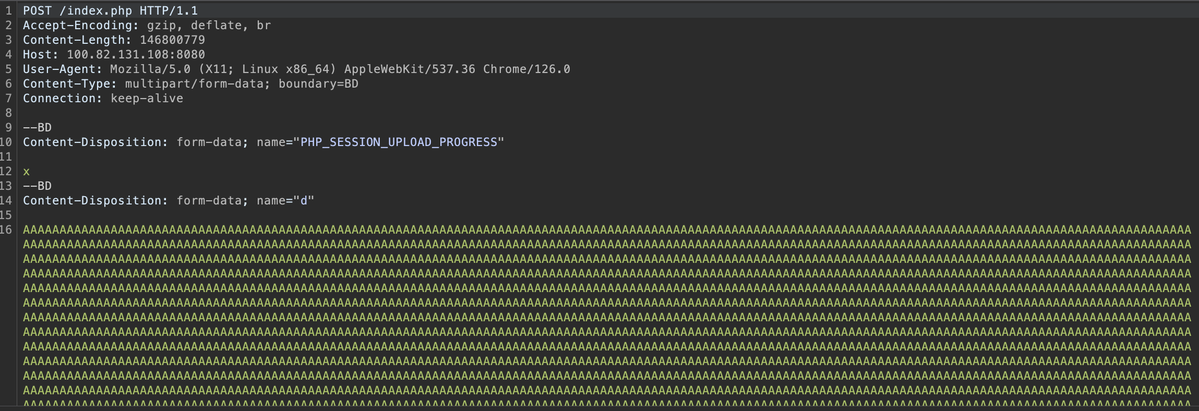Click the Content-Length value 146800779
1199x411 pixels.
click(x=172, y=40)
